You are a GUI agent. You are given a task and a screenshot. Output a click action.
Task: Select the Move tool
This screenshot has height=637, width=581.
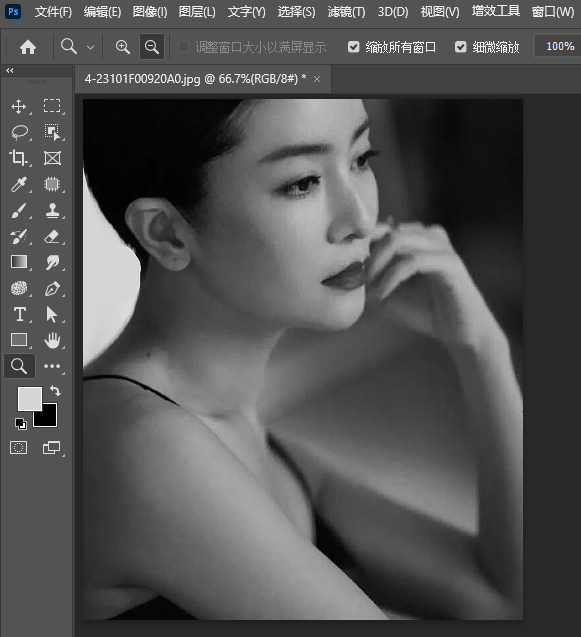pos(19,106)
